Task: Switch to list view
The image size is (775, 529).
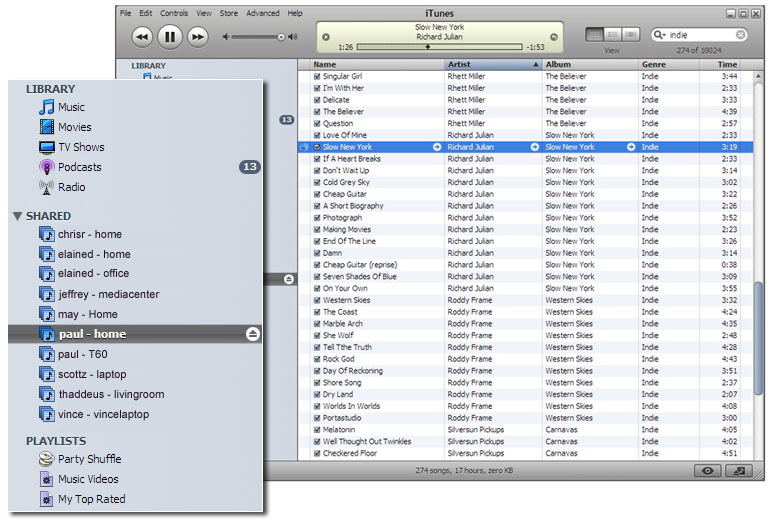Action: (595, 35)
